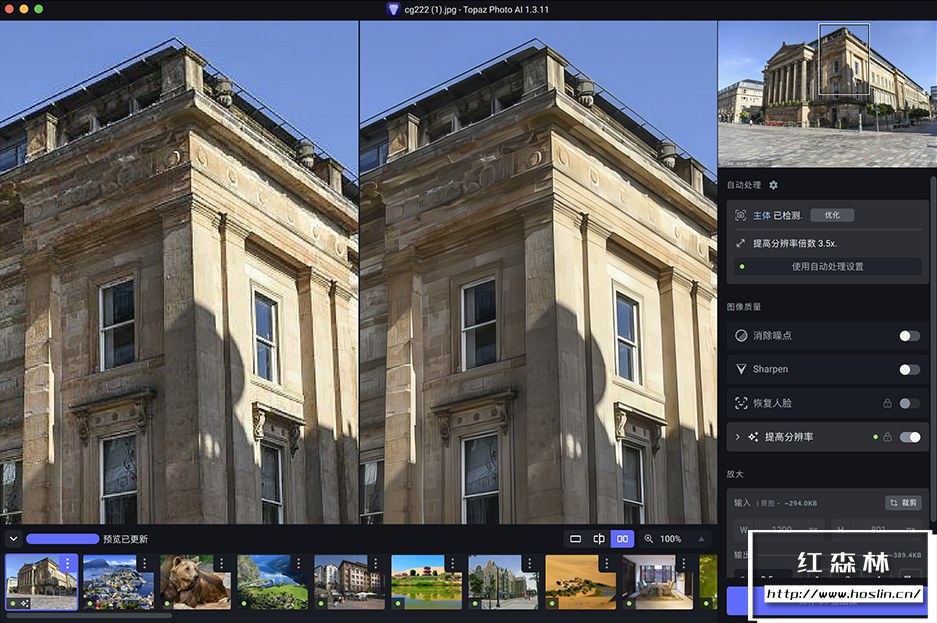Click the 提高分辨率倍数 3.5x. text
The width and height of the screenshot is (937, 623).
pyautogui.click(x=795, y=243)
